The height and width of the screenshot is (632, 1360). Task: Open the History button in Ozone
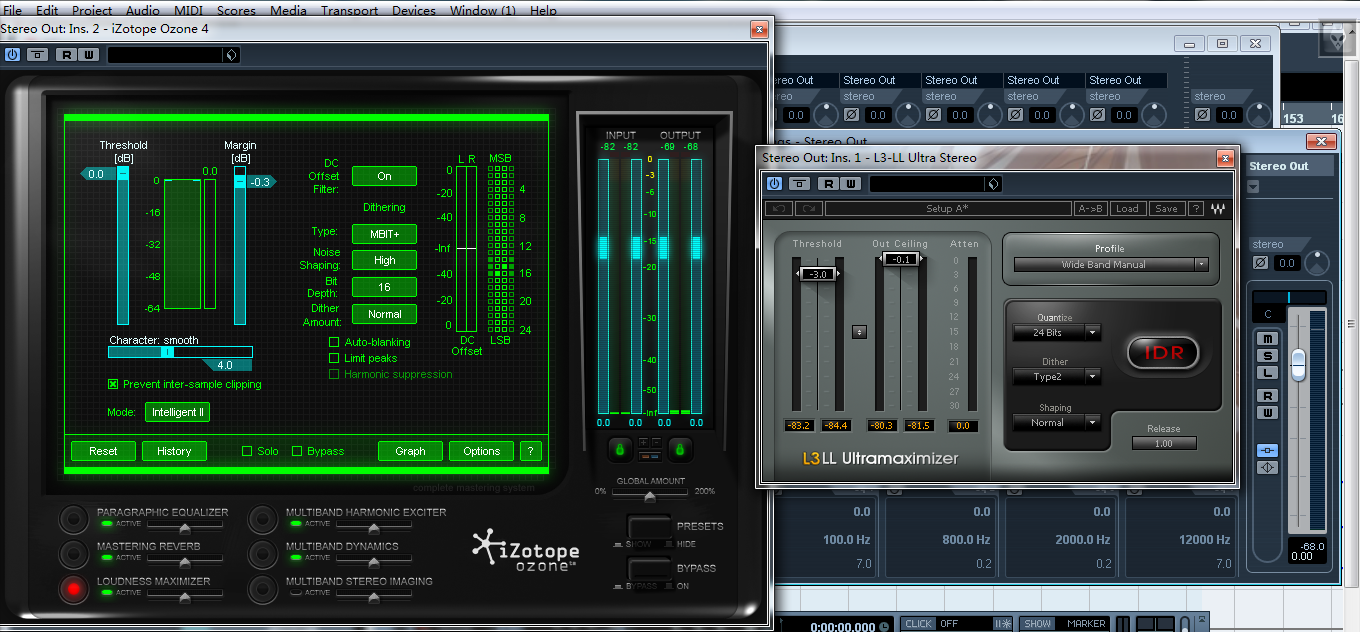pos(174,451)
